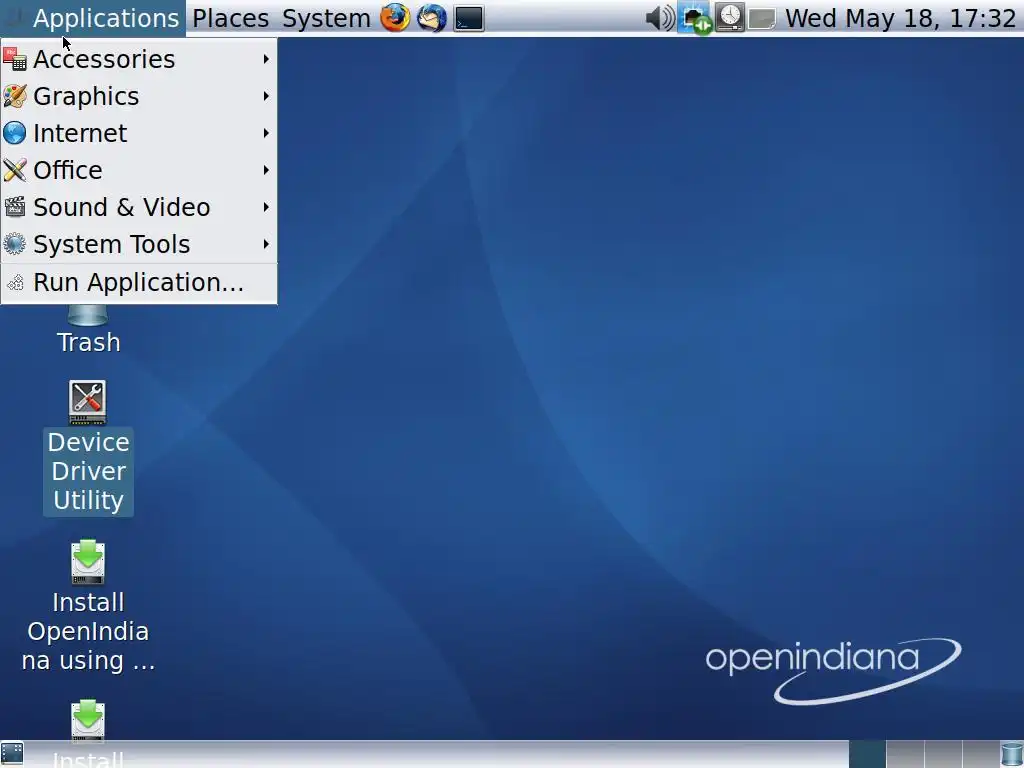The width and height of the screenshot is (1024, 768).
Task: Open the calendar from the date and time
Action: [901, 18]
